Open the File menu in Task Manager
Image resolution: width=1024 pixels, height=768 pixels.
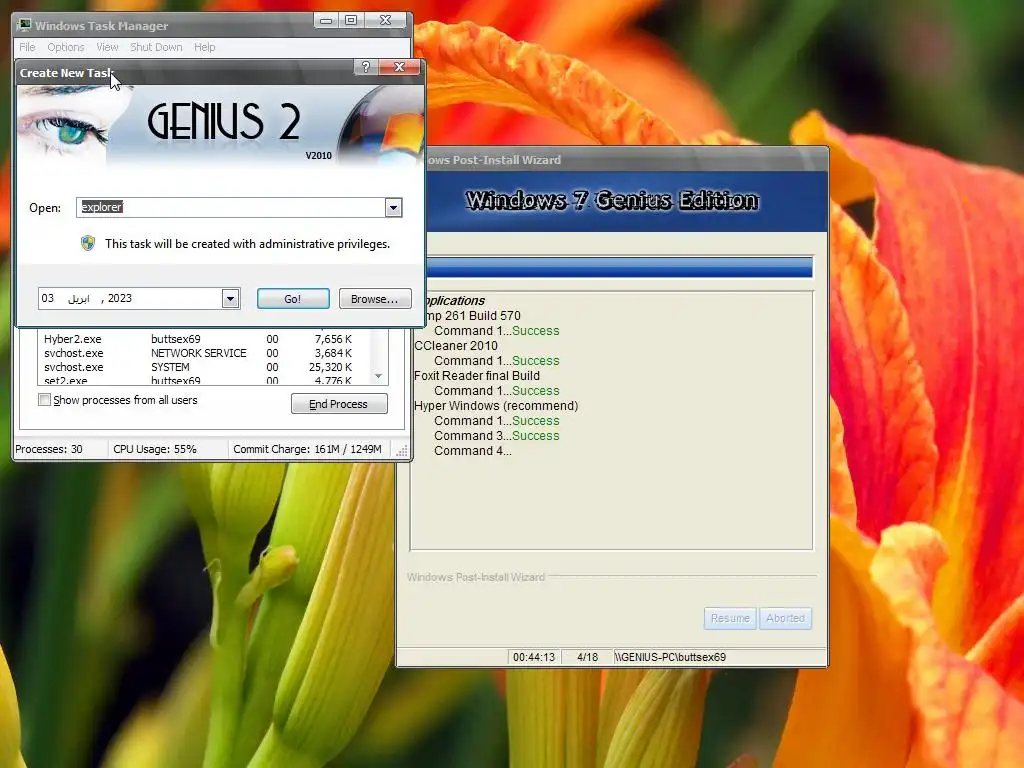27,47
